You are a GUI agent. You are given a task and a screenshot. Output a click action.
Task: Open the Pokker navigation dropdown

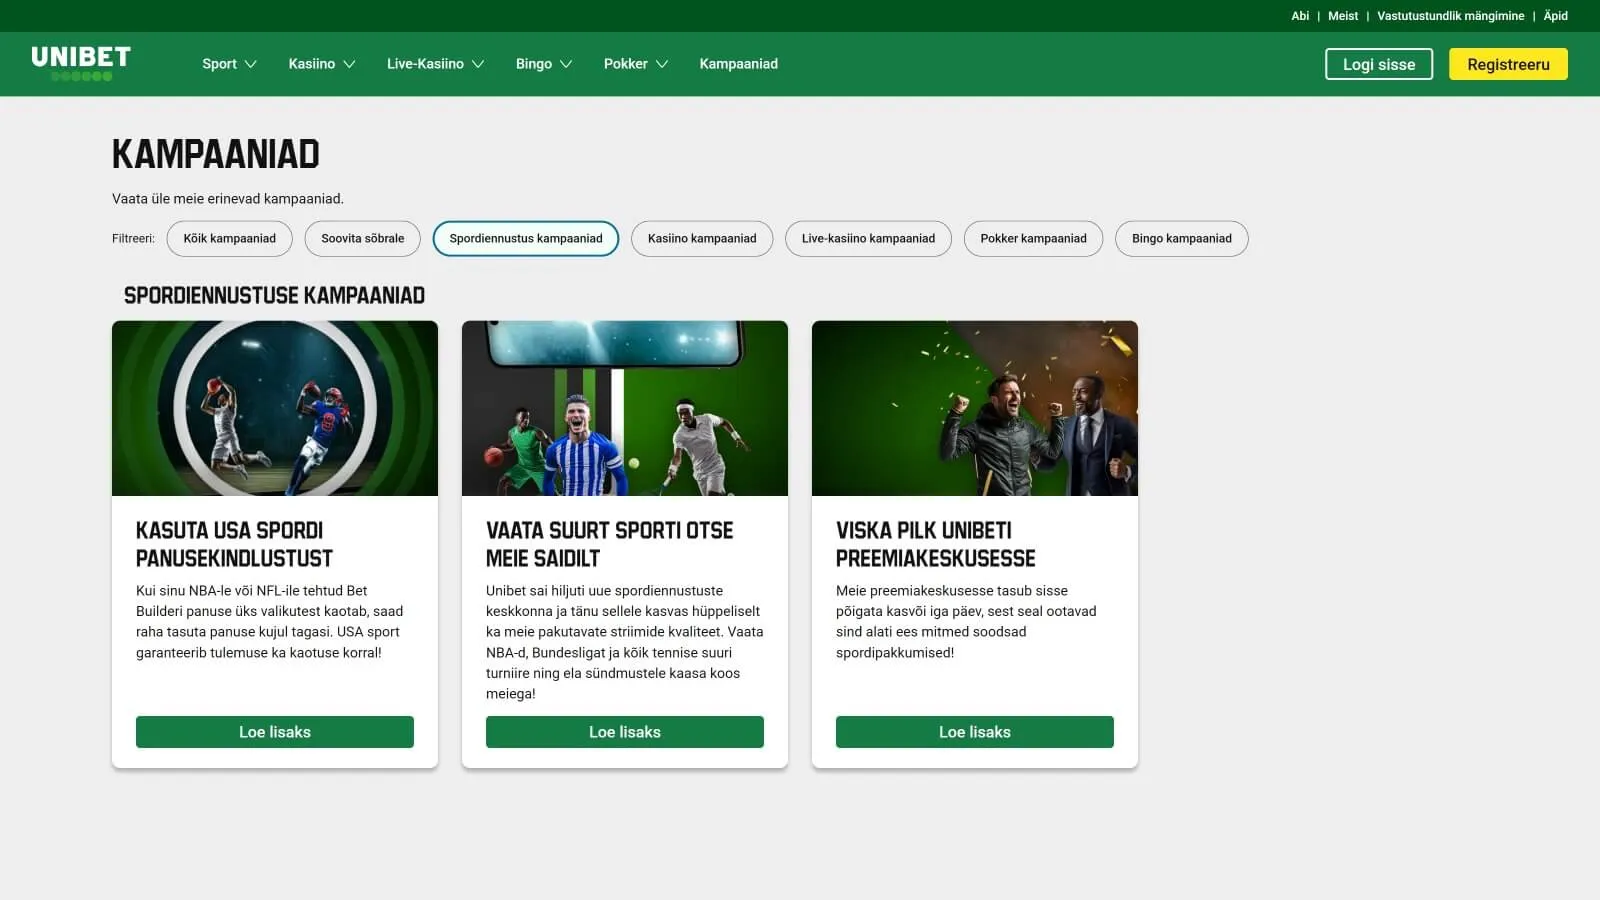click(635, 64)
